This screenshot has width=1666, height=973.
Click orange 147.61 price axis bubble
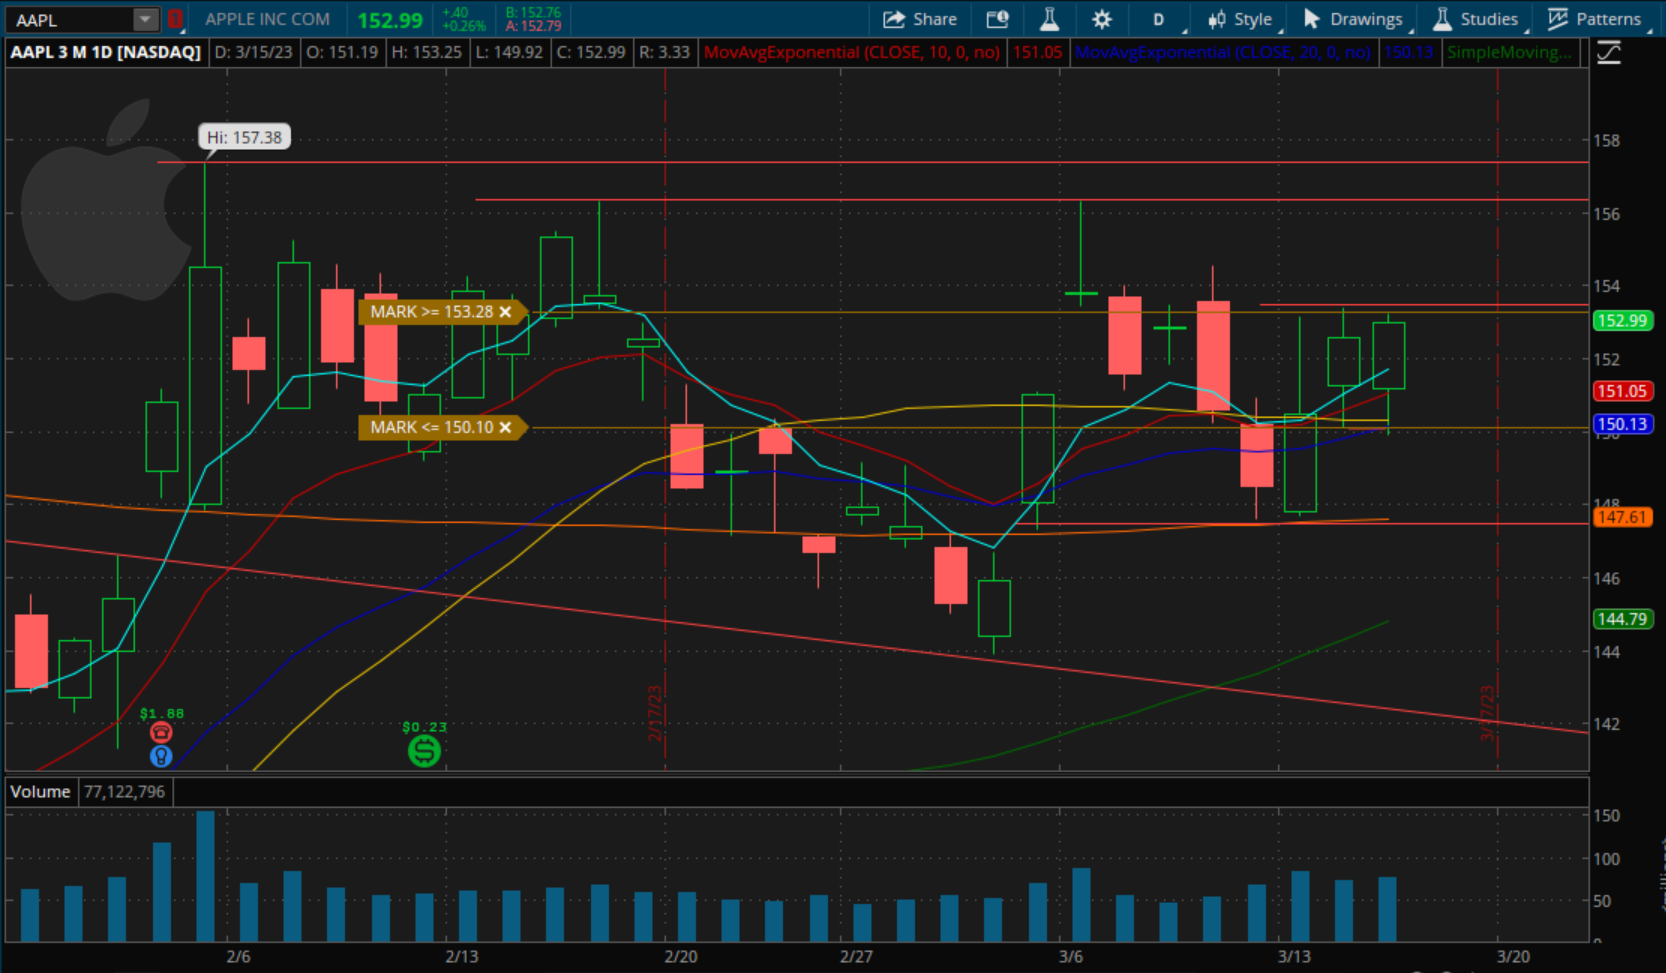point(1622,517)
